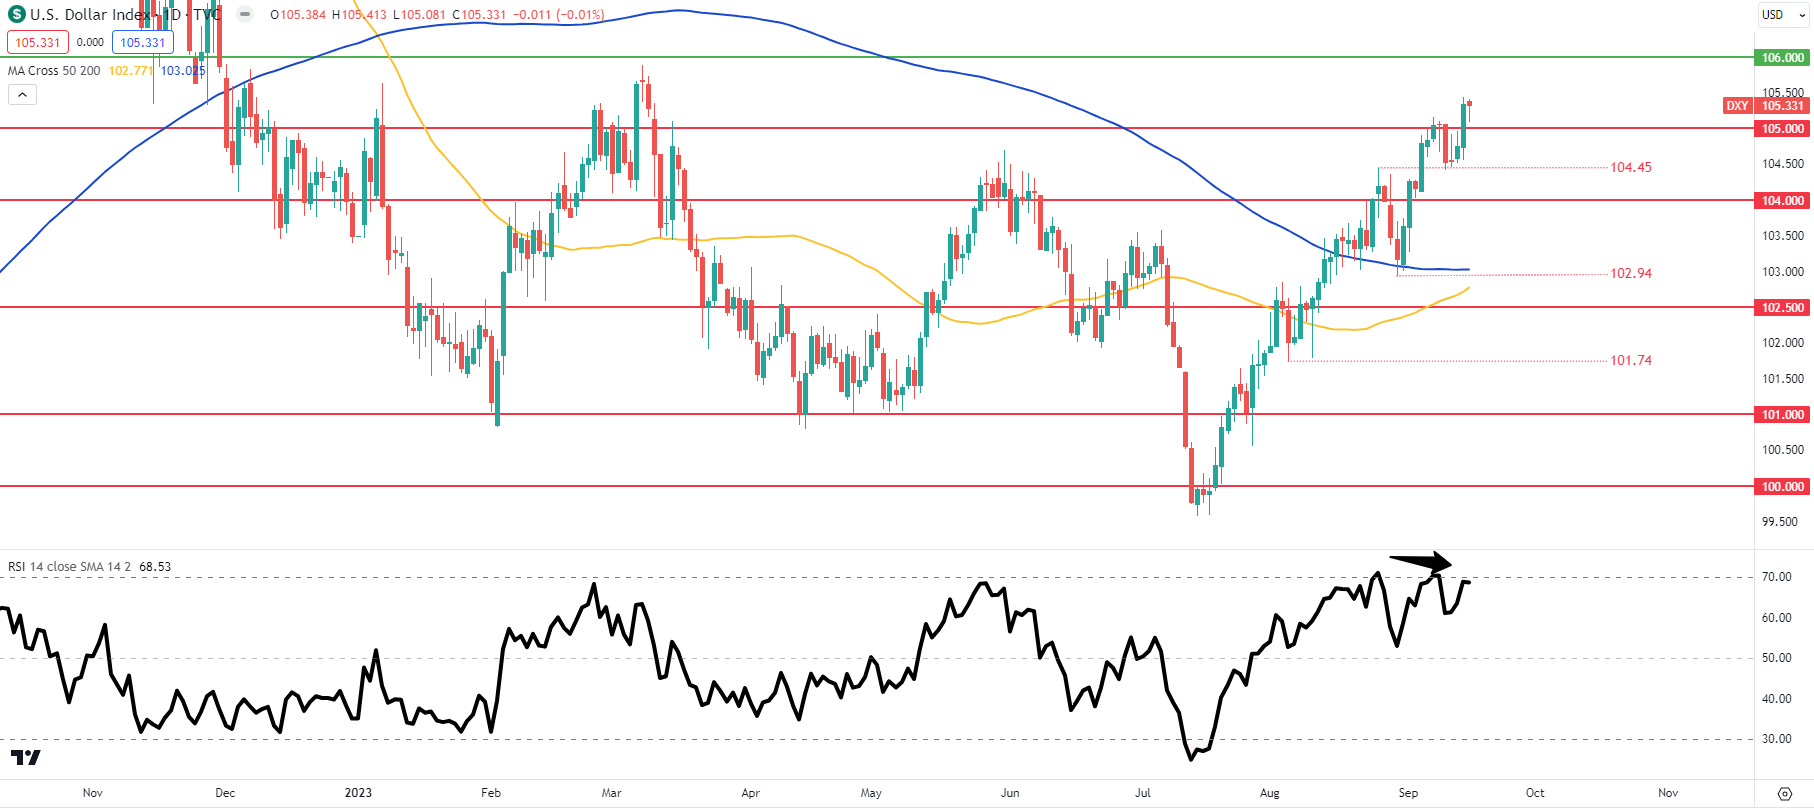Click the DXY 105.331 last price label
The width and height of the screenshot is (1814, 809).
1767,106
